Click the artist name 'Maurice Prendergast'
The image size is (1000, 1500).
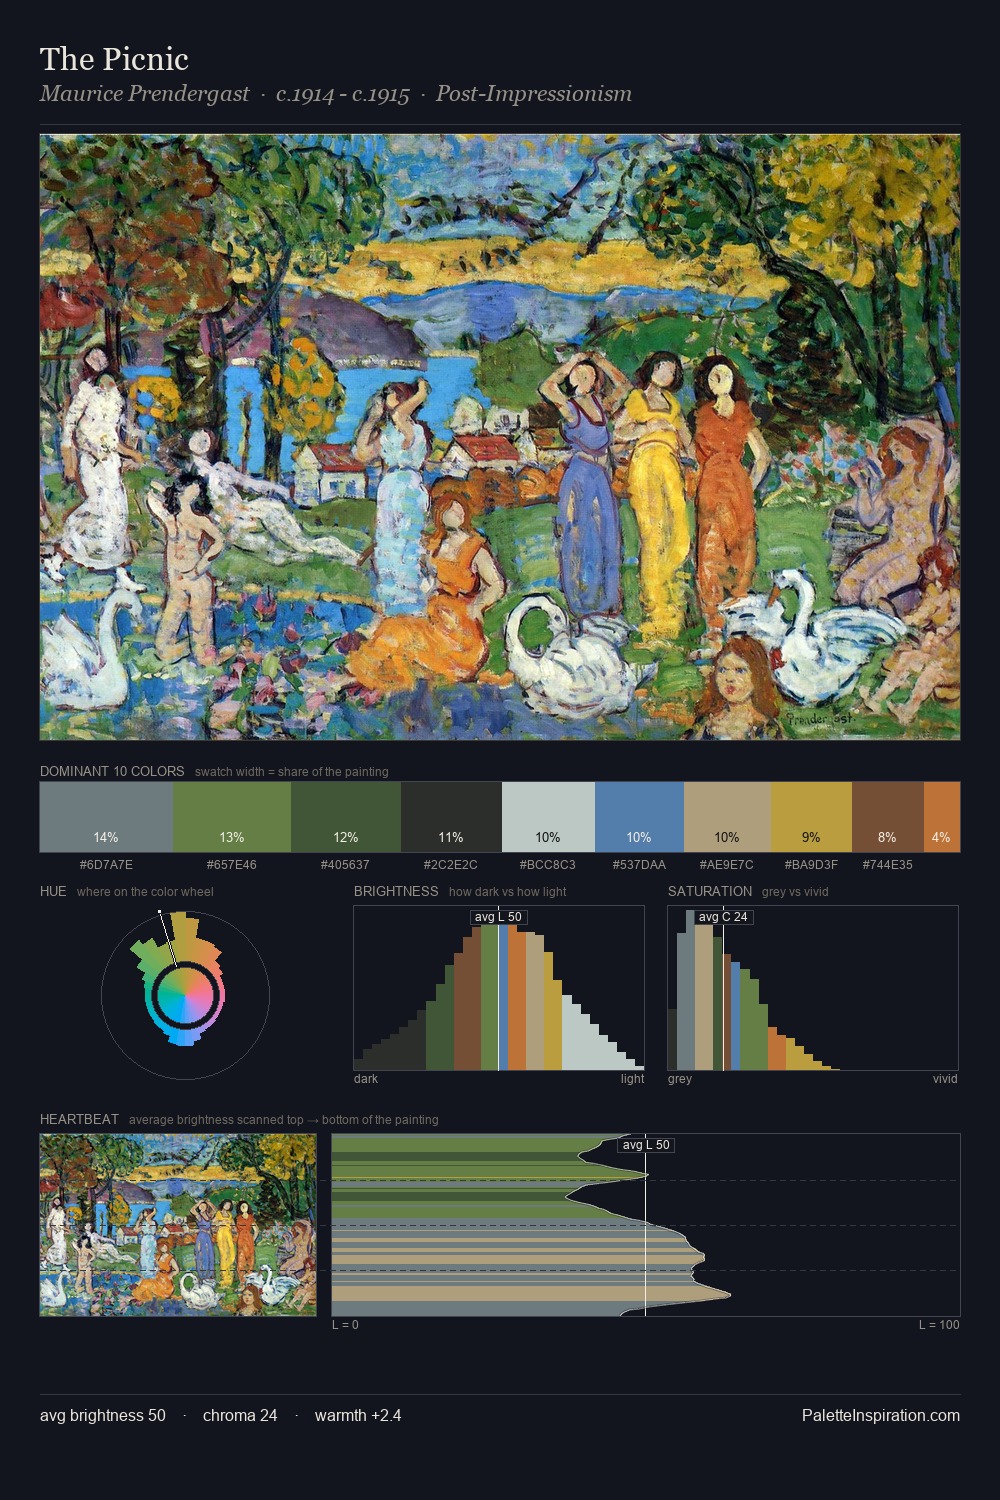point(144,94)
